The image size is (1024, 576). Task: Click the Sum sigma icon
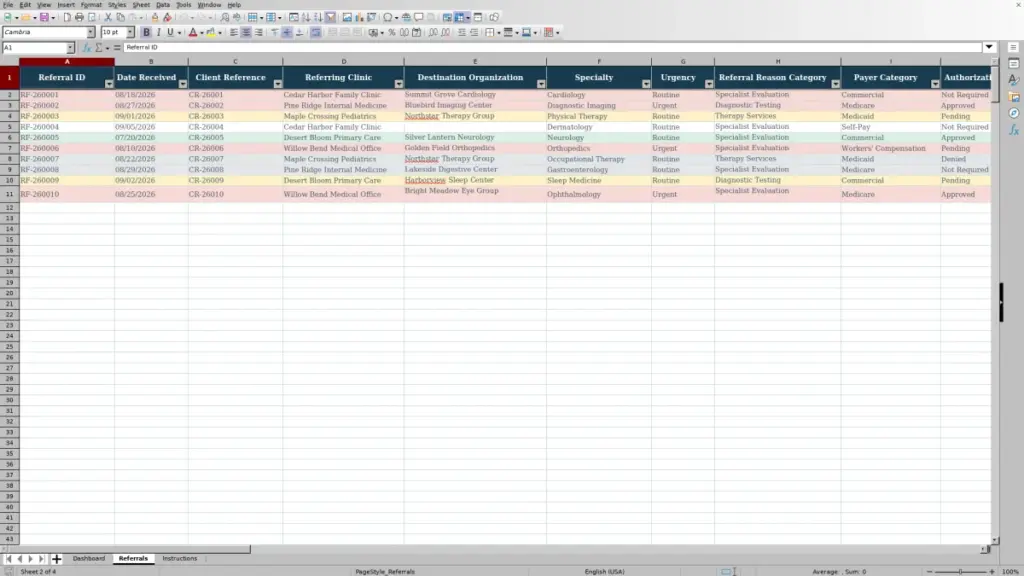99,48
